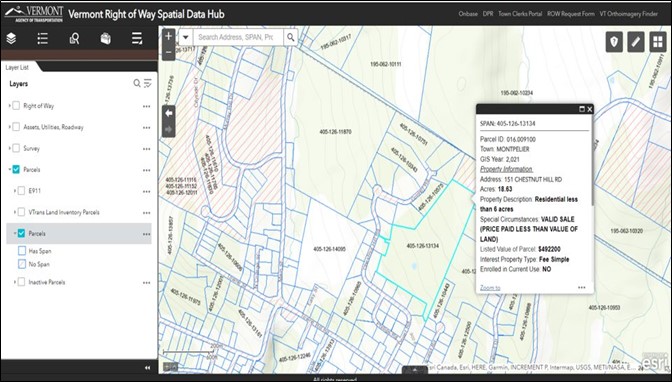Open the clipboard data icon

click(x=105, y=39)
